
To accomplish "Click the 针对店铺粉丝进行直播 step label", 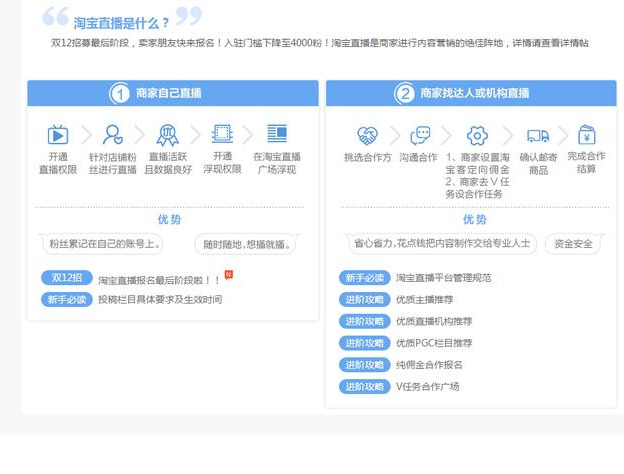I will [x=113, y=163].
